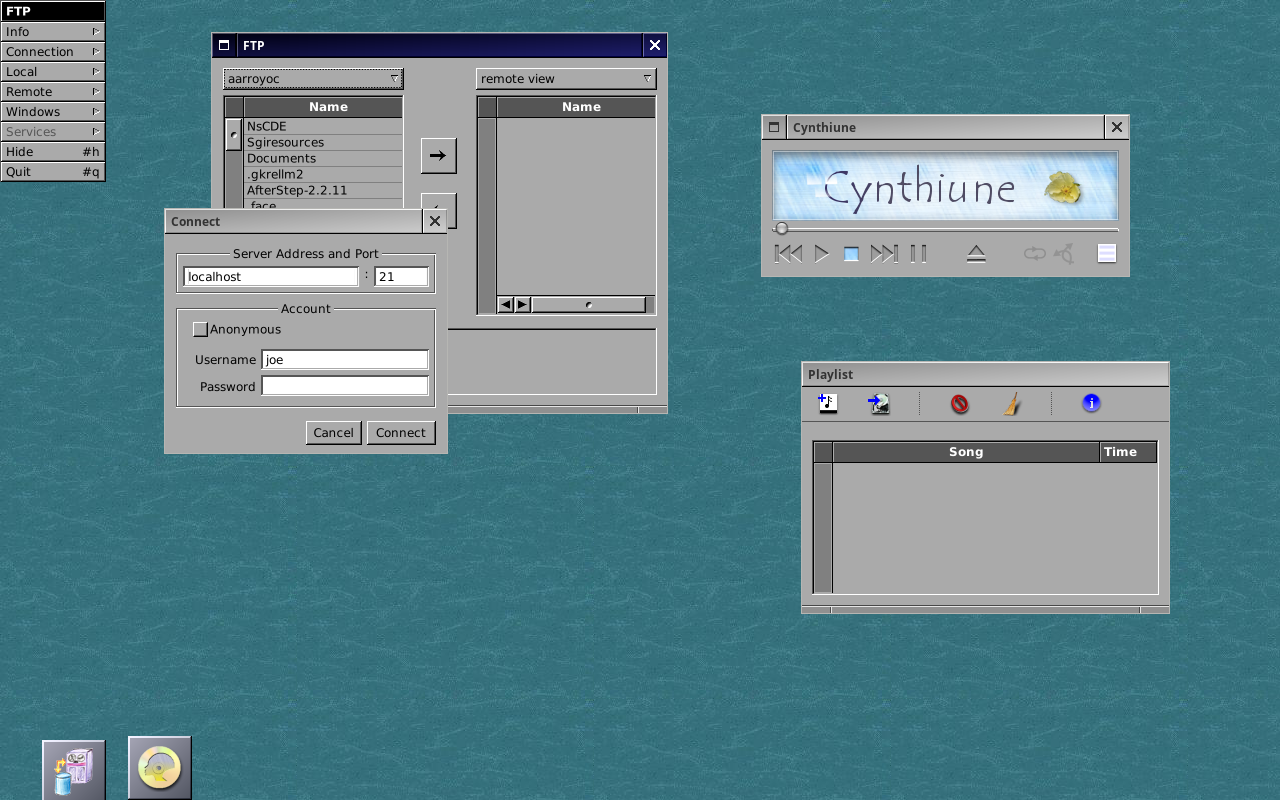Image resolution: width=1280 pixels, height=800 pixels.
Task: Click the playlist window icon in Cynthiune
Action: [1106, 254]
